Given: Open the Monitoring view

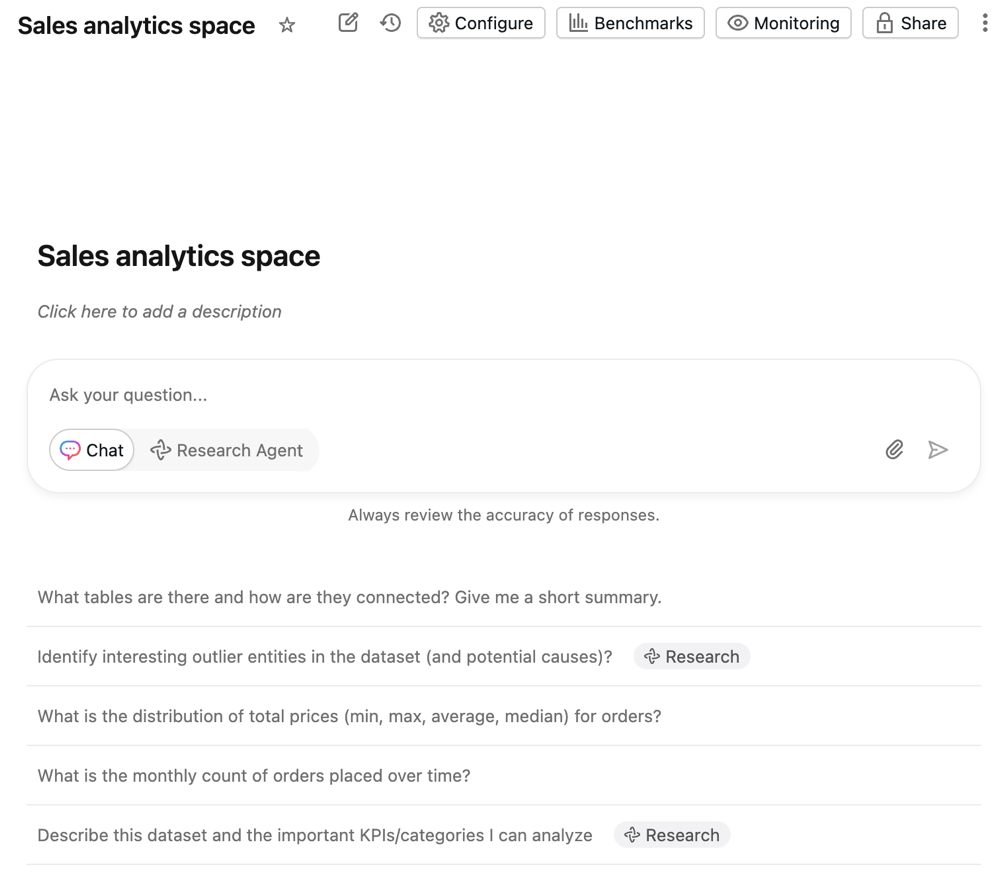Looking at the screenshot, I should (x=783, y=23).
